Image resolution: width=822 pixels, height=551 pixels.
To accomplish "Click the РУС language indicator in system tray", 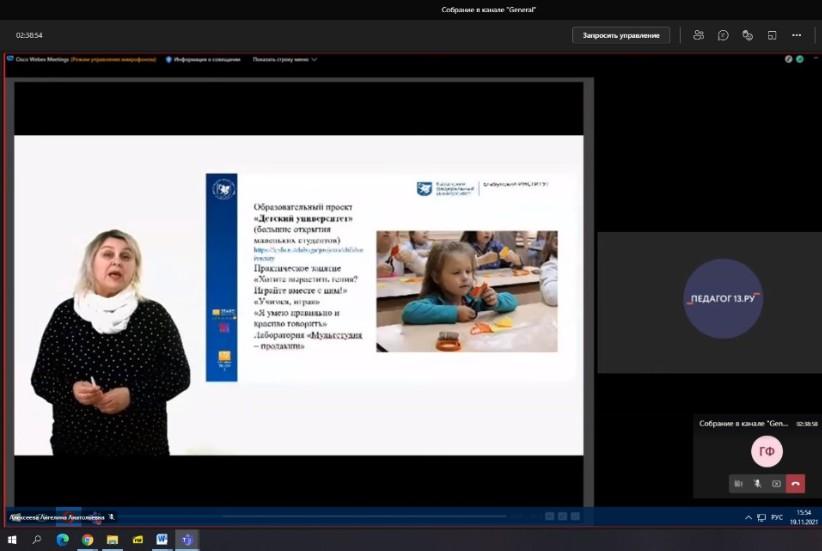I will [x=777, y=517].
